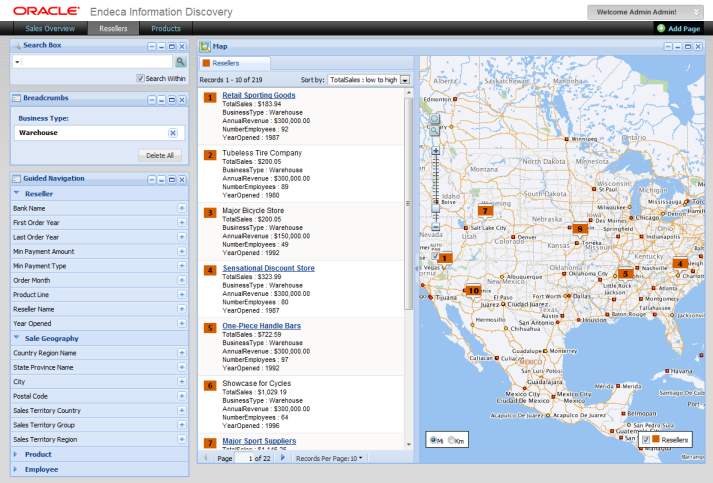Click the Major Bicycle Store record title
Viewport: 713px width, 483px height.
click(253, 211)
